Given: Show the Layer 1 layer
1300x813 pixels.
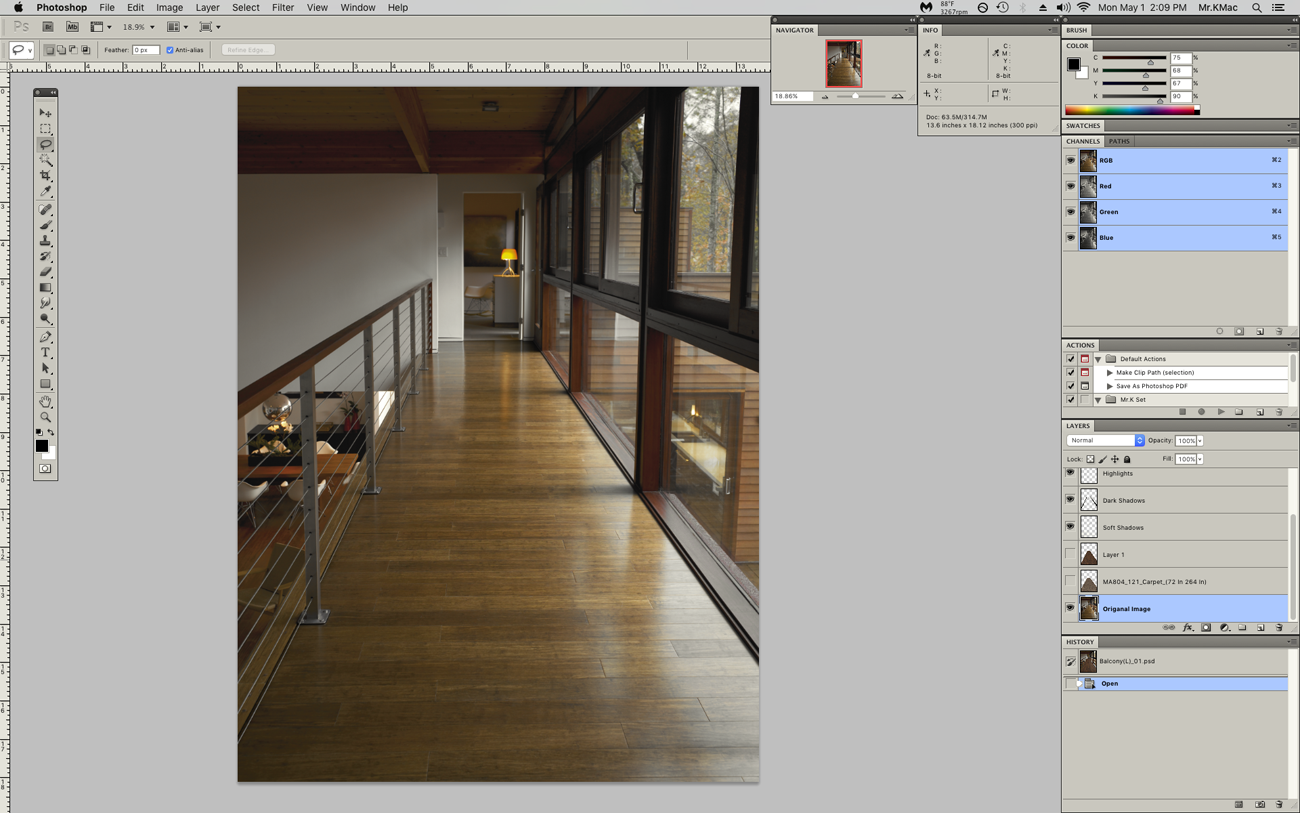Looking at the screenshot, I should (x=1070, y=554).
